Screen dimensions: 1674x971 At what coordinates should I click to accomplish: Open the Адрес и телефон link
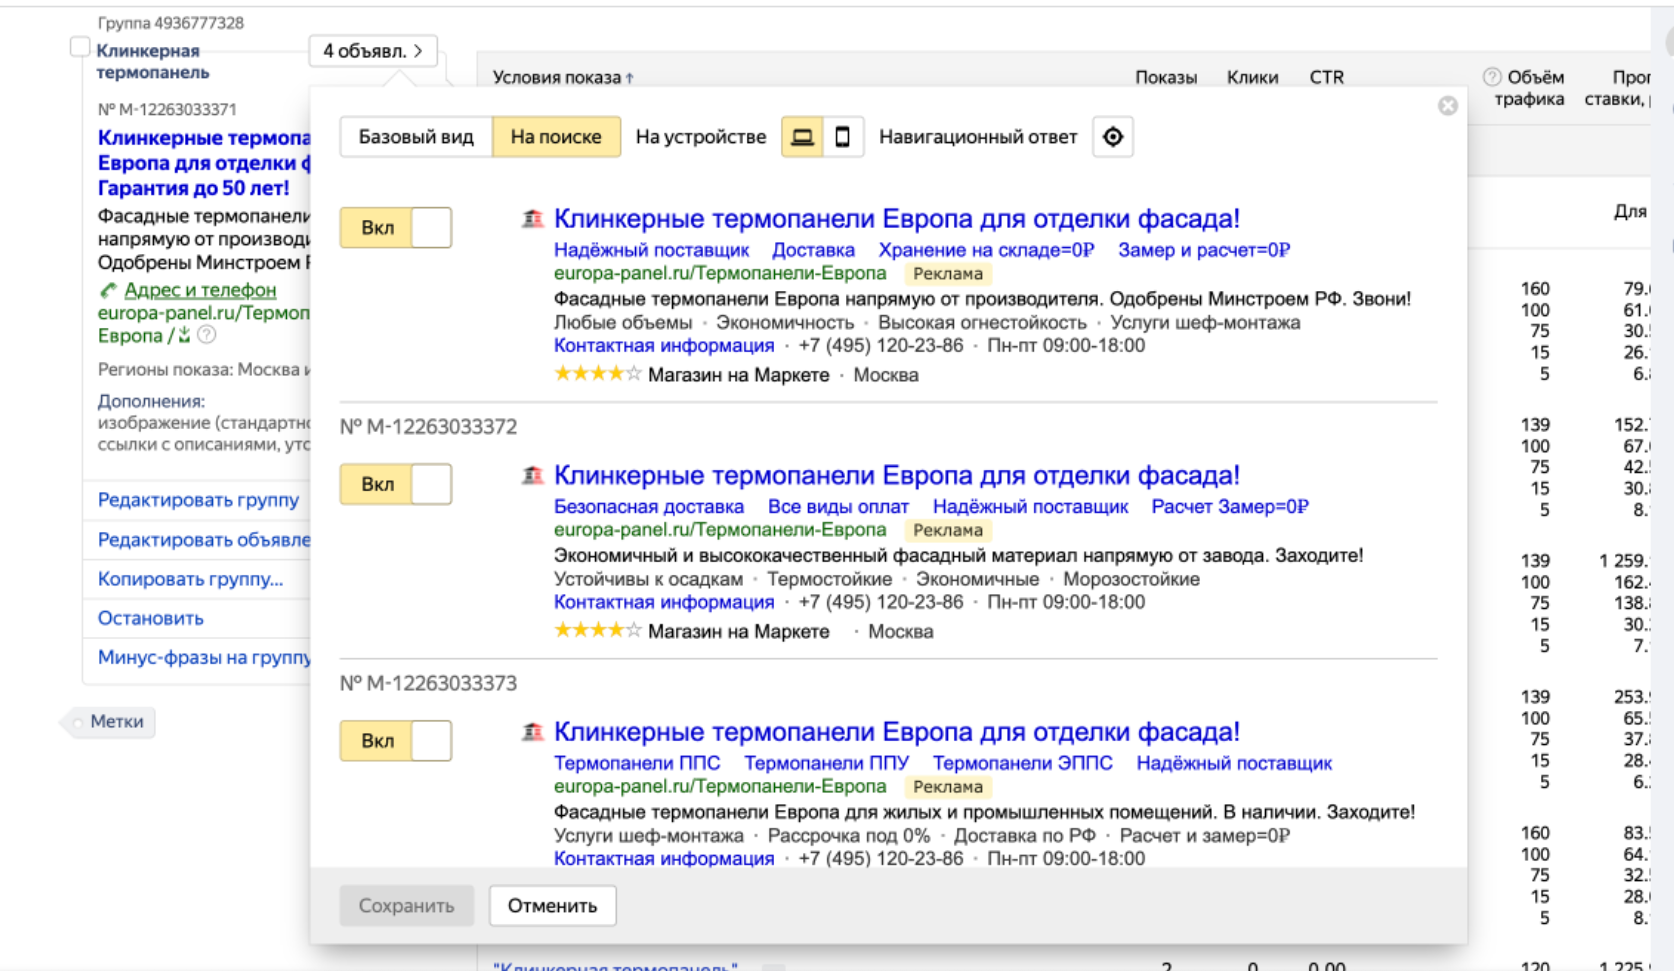[x=200, y=290]
